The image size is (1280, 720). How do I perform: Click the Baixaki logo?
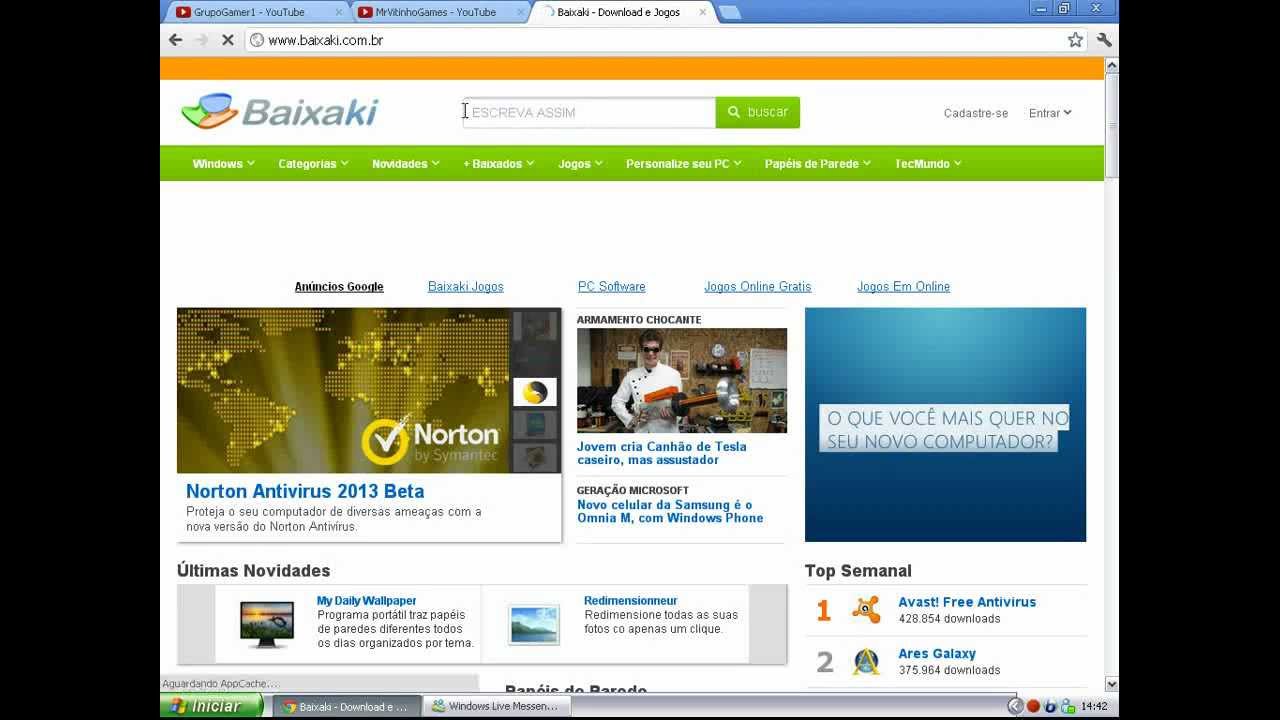[x=280, y=111]
